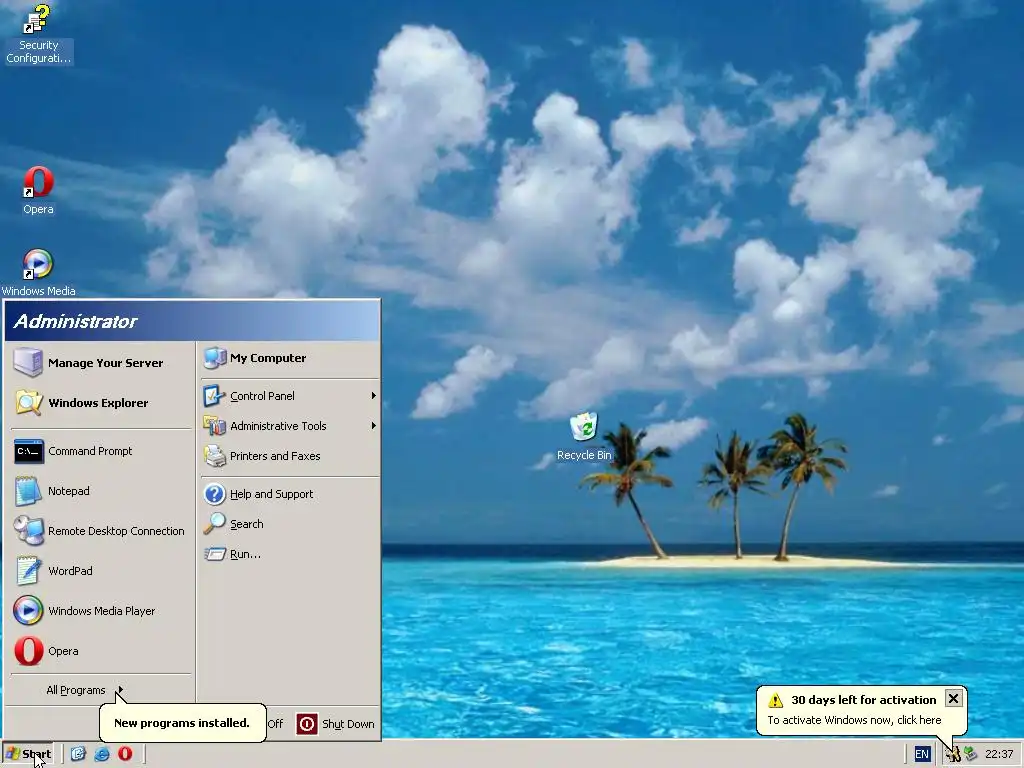Click the Windows Explorer folder icon
This screenshot has width=1024, height=768.
coord(29,402)
